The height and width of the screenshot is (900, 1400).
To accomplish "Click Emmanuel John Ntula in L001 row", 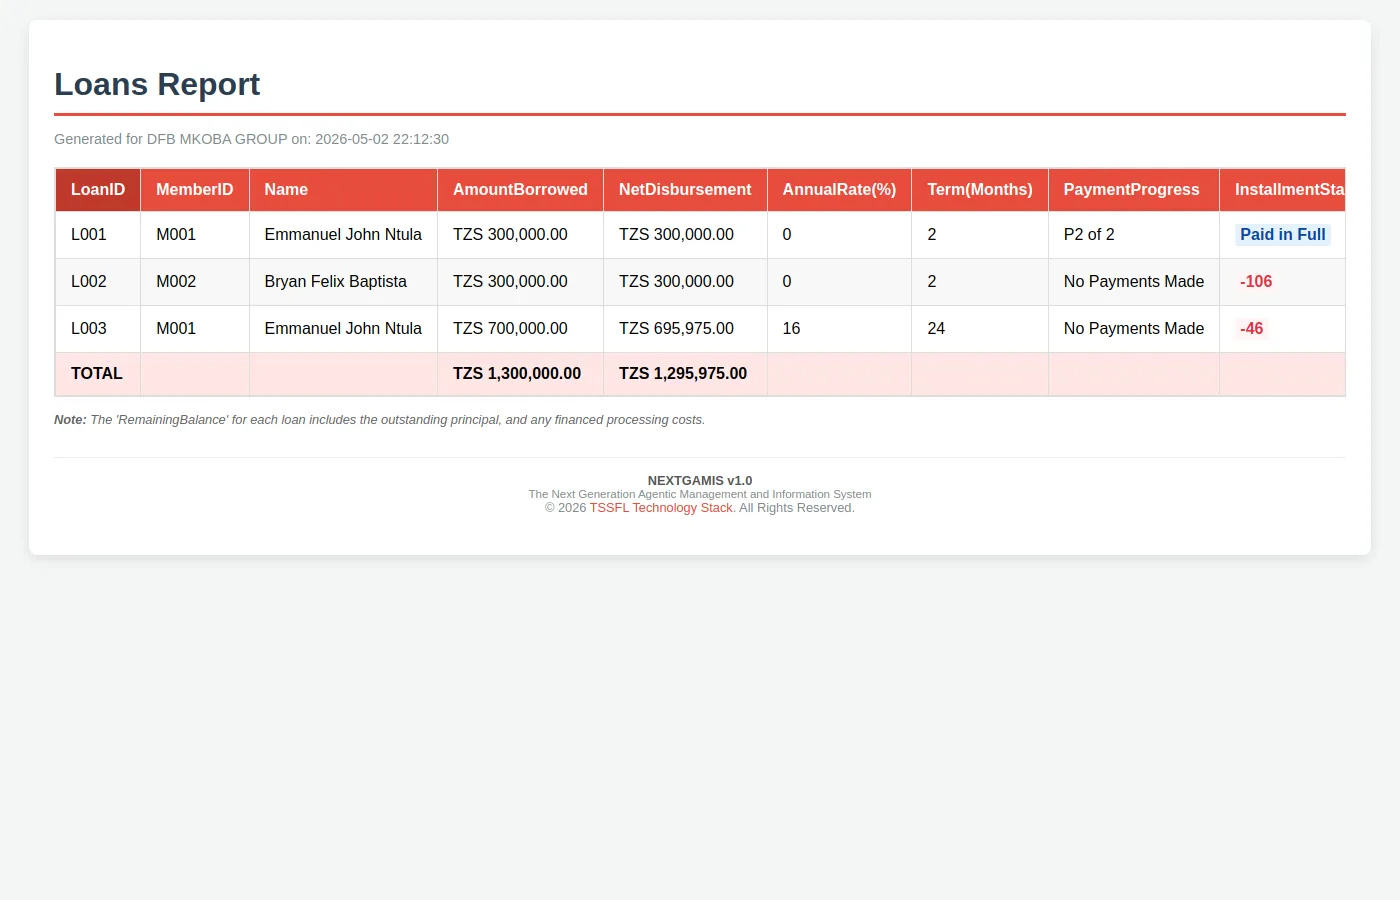I will point(343,235).
